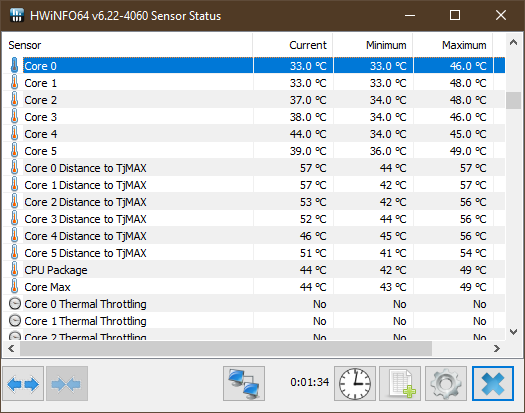Screen dimensions: 525x413
Task: Select the Core 1 sensor row label
Action: point(41,83)
